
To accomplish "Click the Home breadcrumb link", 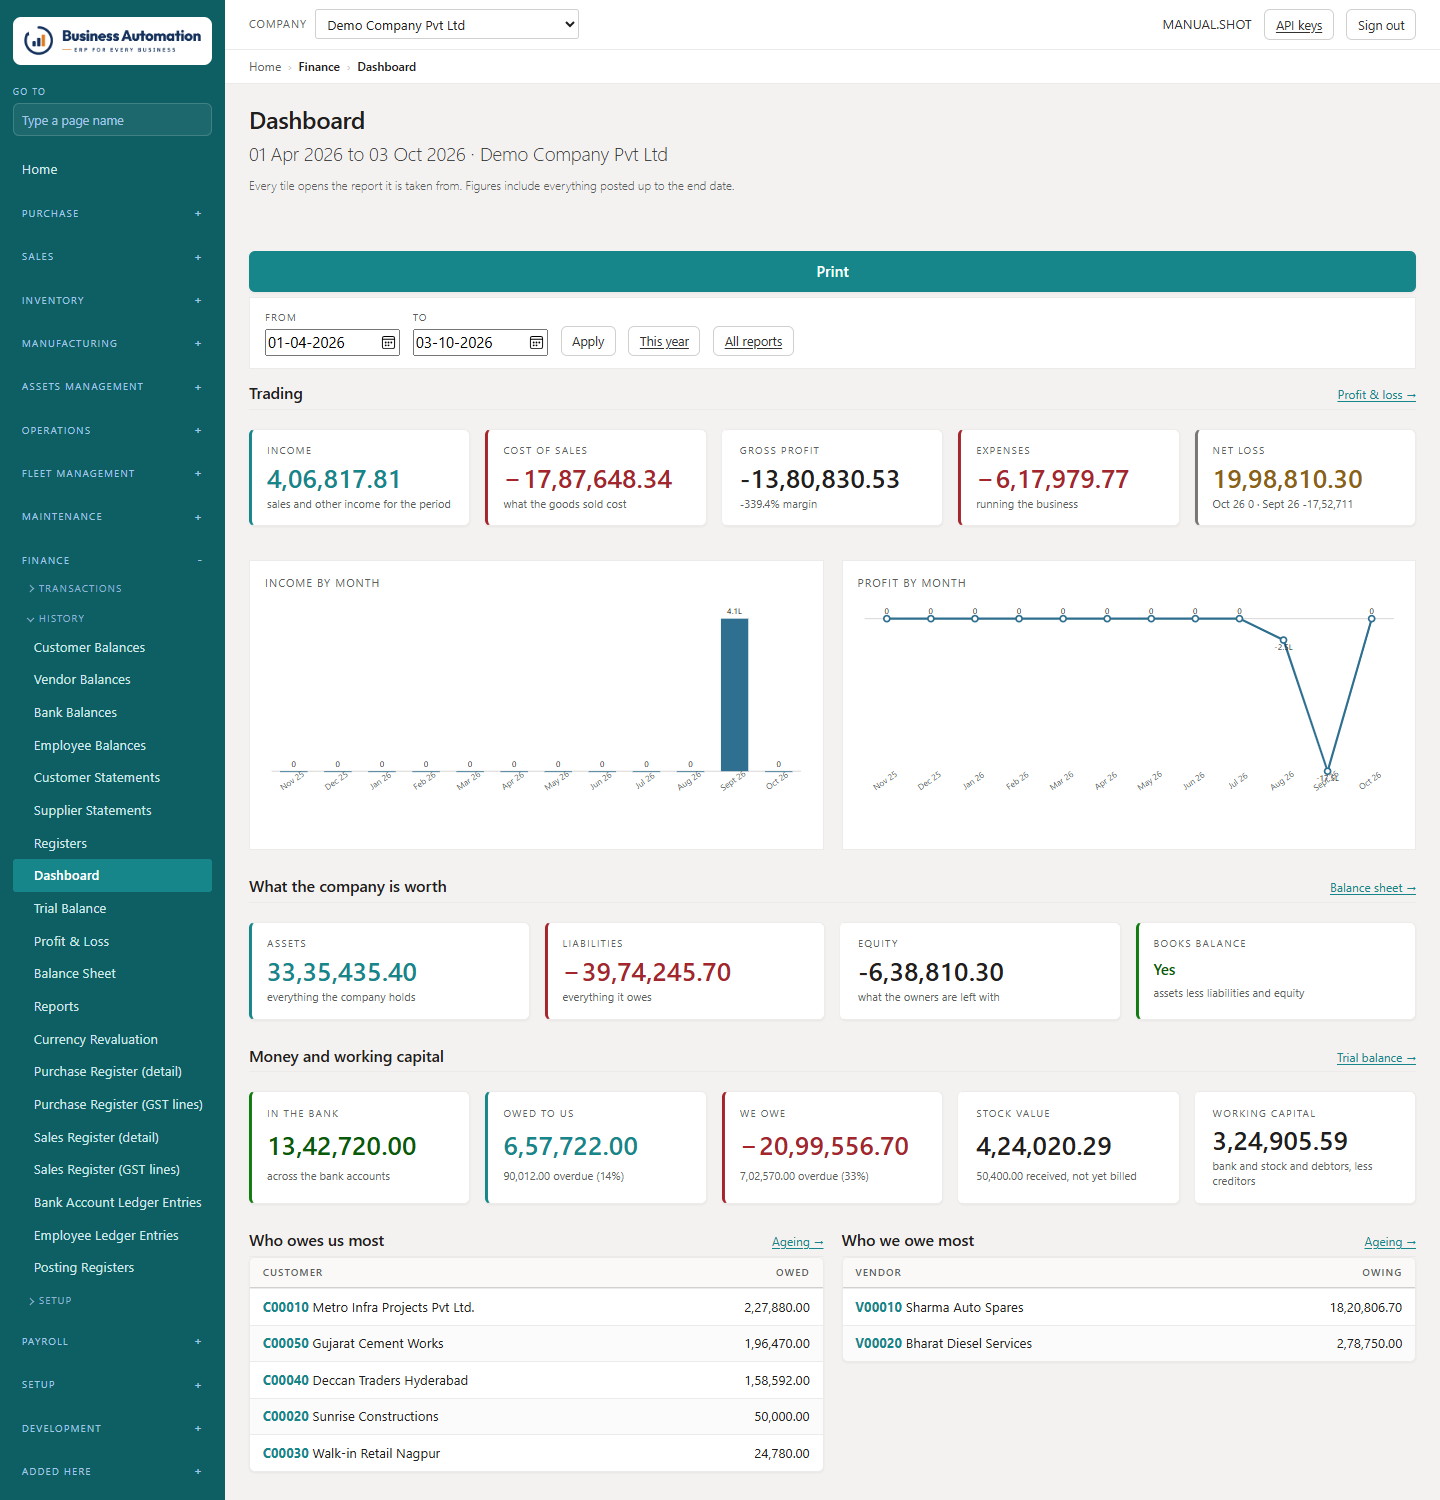I will click(x=265, y=67).
